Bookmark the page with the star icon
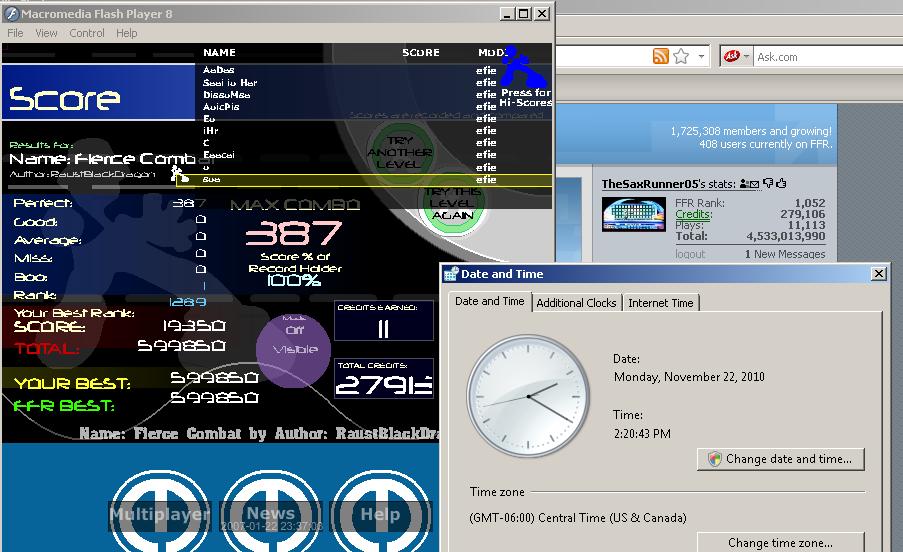Image resolution: width=903 pixels, height=552 pixels. 681,56
